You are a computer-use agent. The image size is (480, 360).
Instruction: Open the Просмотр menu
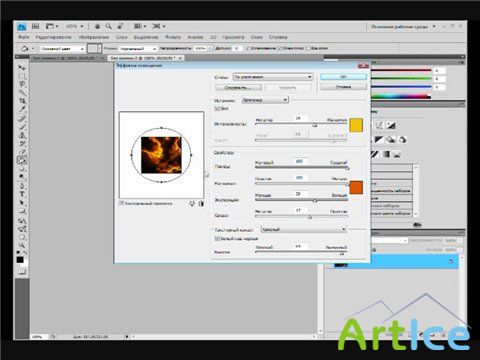233,37
